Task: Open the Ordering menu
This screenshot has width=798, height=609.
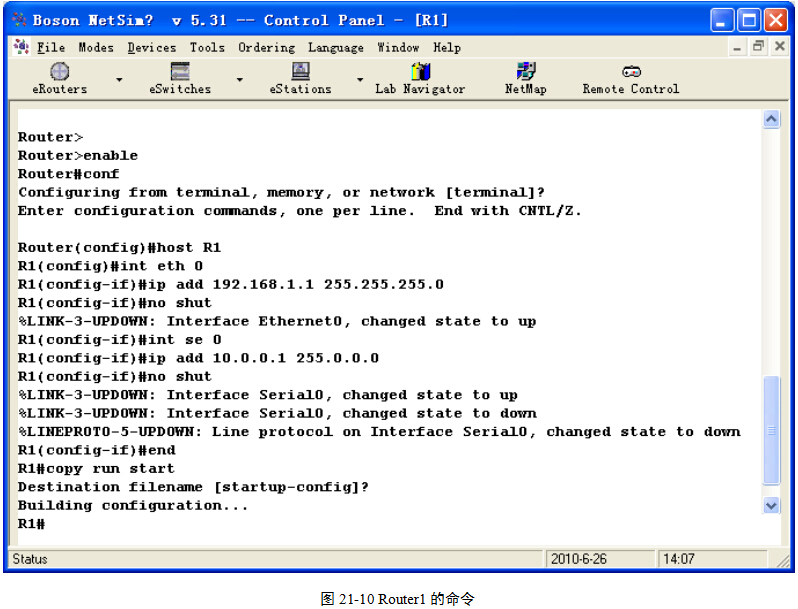Action: tap(267, 47)
